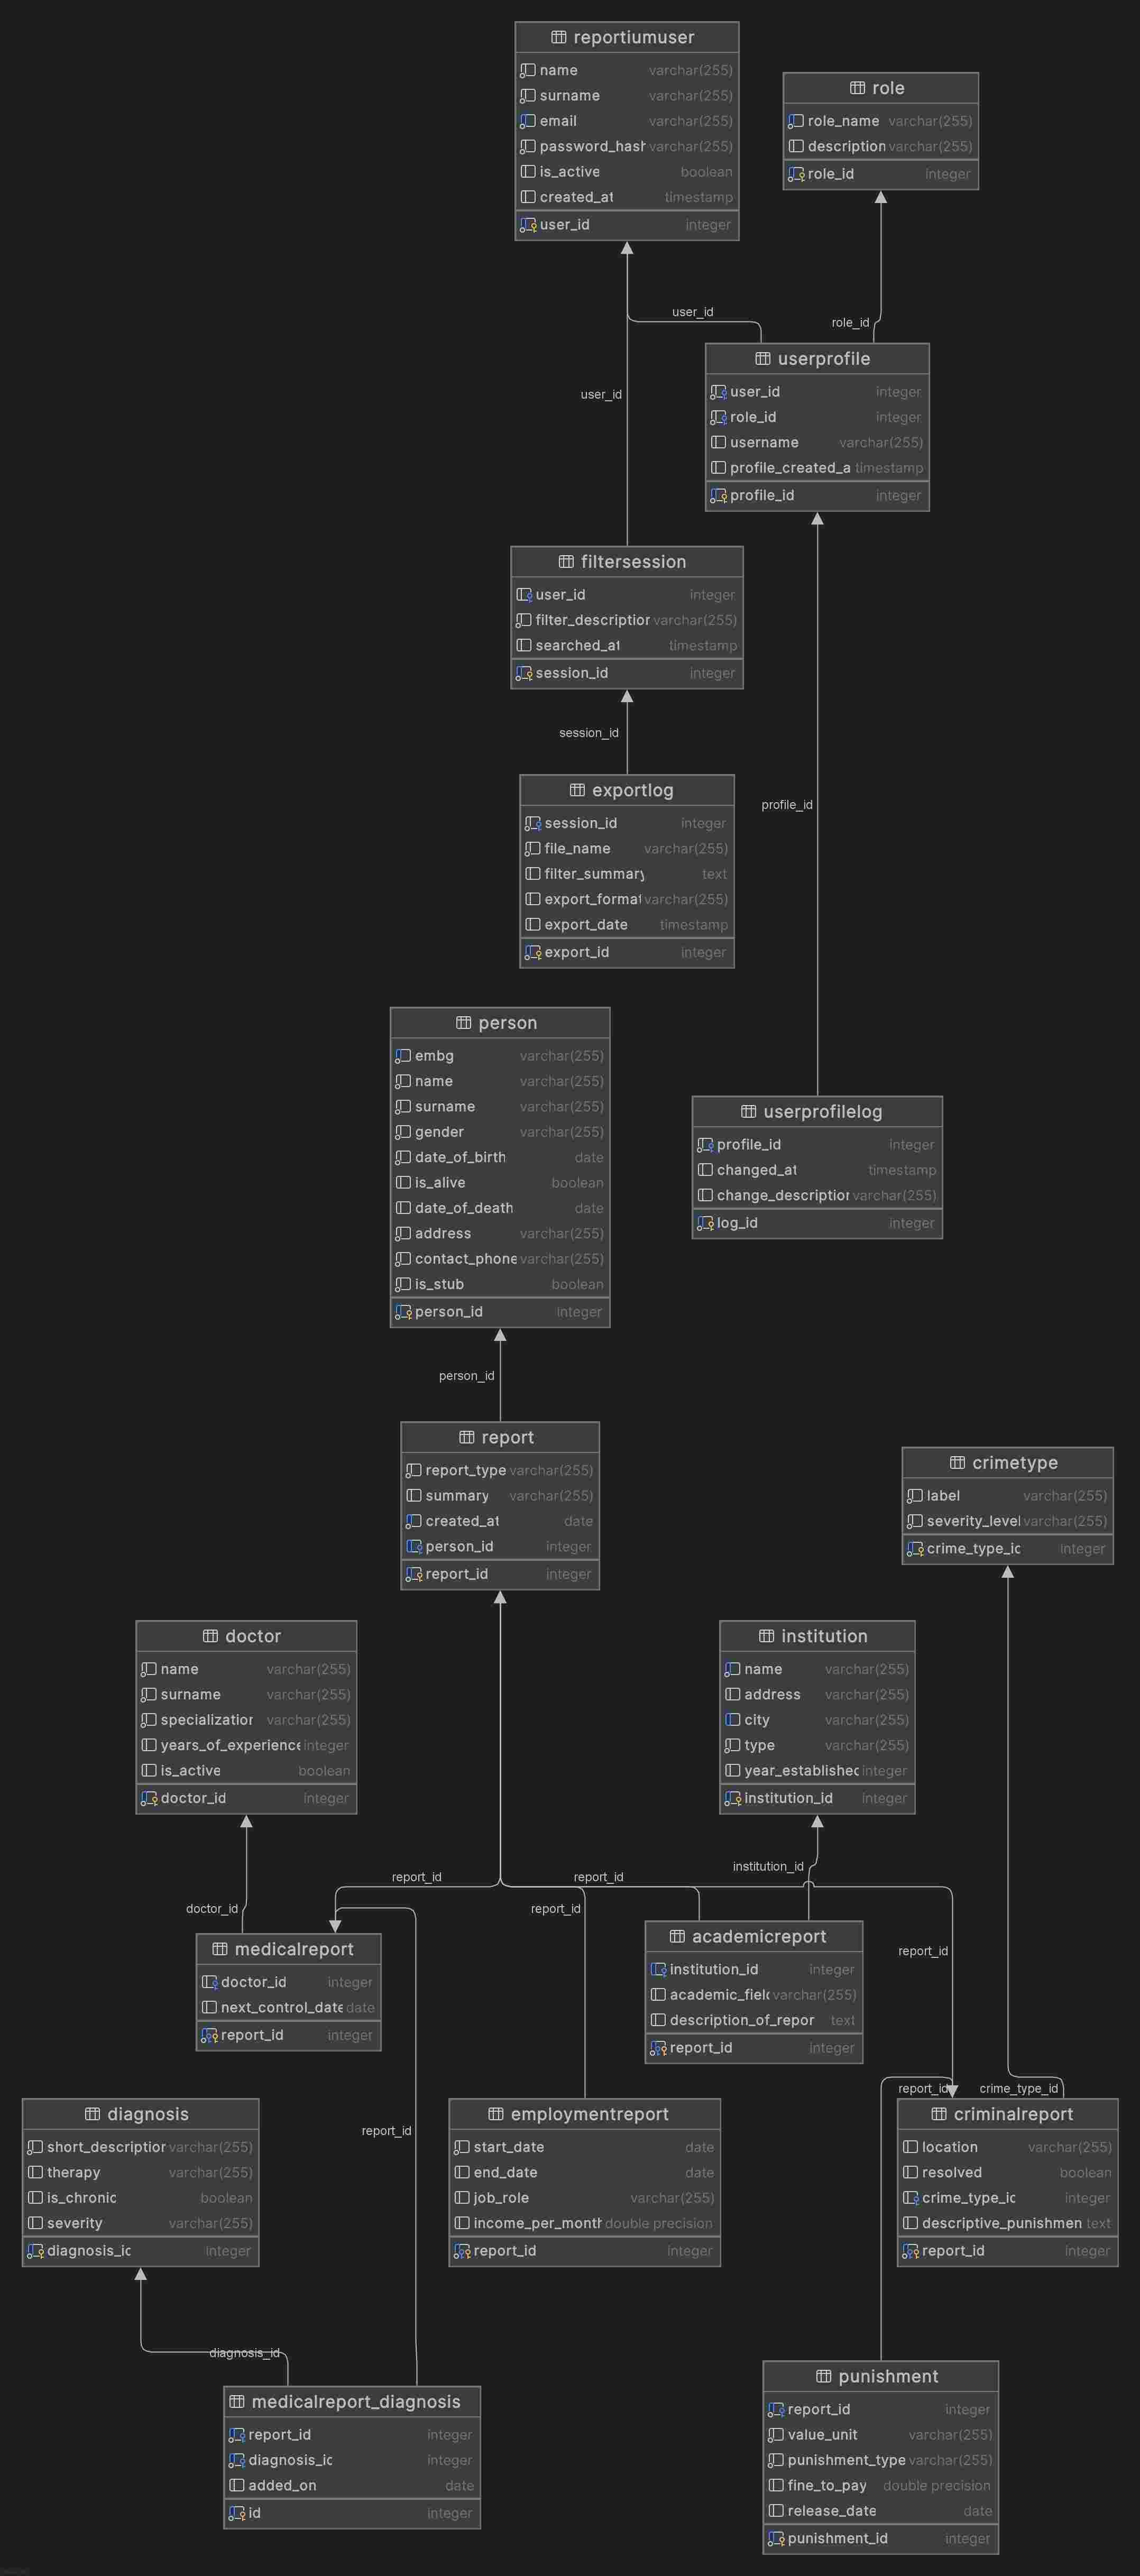This screenshot has width=1140, height=2576.
Task: Click the table icon next to role header
Action: click(x=857, y=88)
